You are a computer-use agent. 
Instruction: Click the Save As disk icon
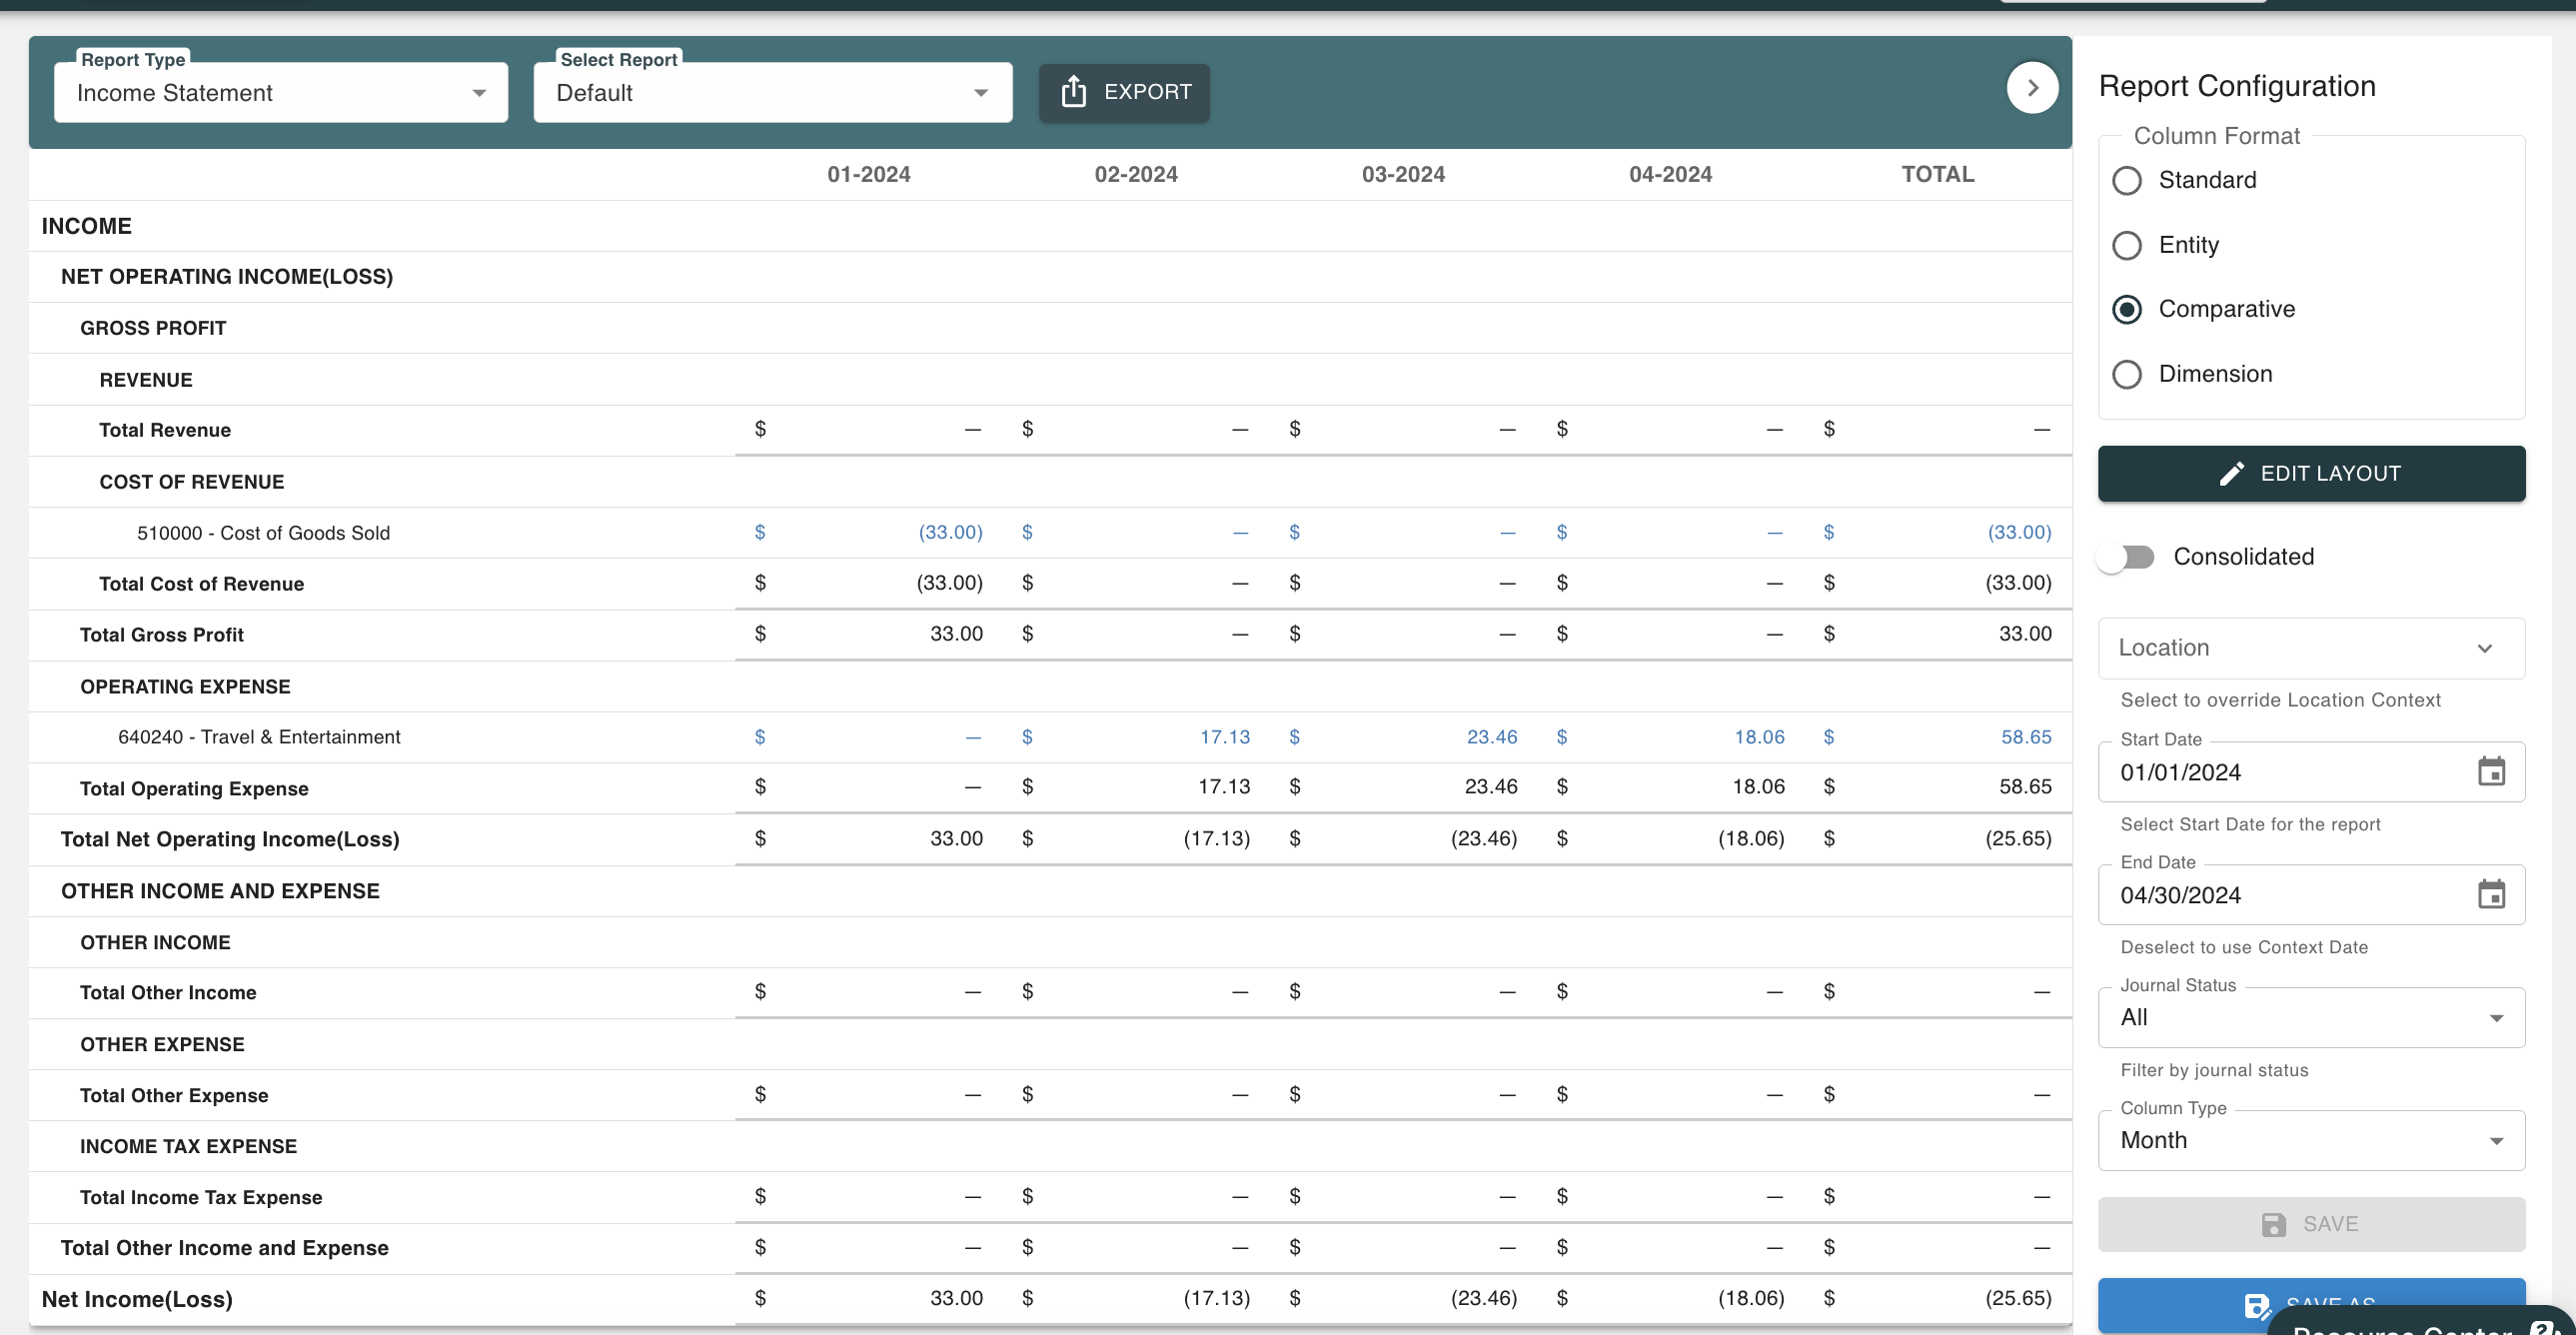click(2256, 1306)
